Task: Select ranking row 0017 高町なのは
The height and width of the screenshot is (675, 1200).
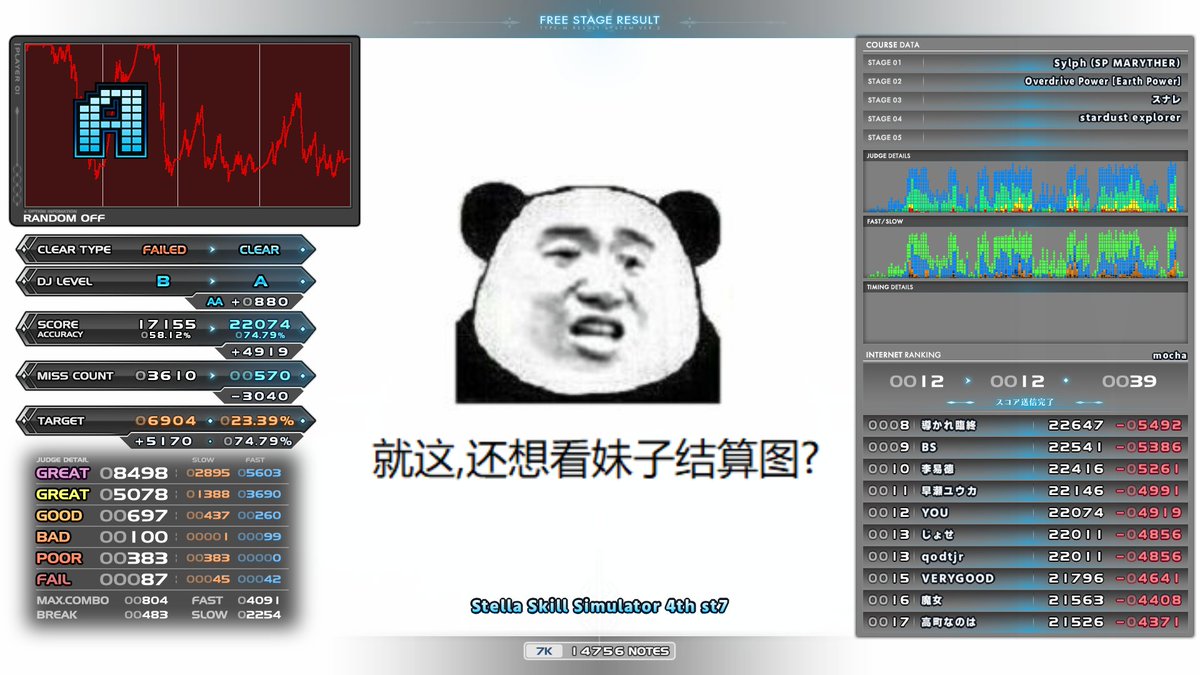Action: [x=1025, y=622]
